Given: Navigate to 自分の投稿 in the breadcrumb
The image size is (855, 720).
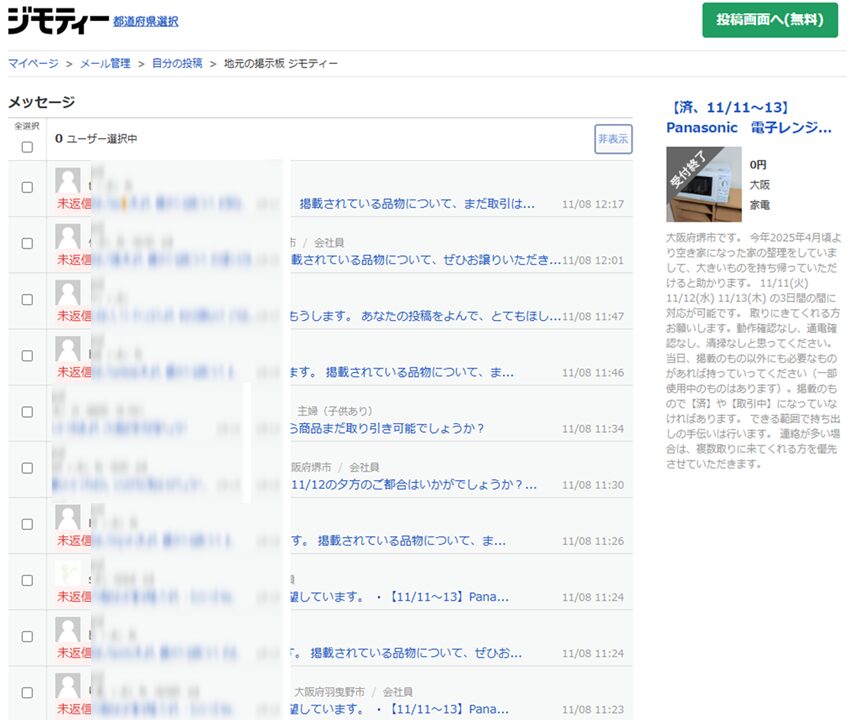Looking at the screenshot, I should [177, 63].
